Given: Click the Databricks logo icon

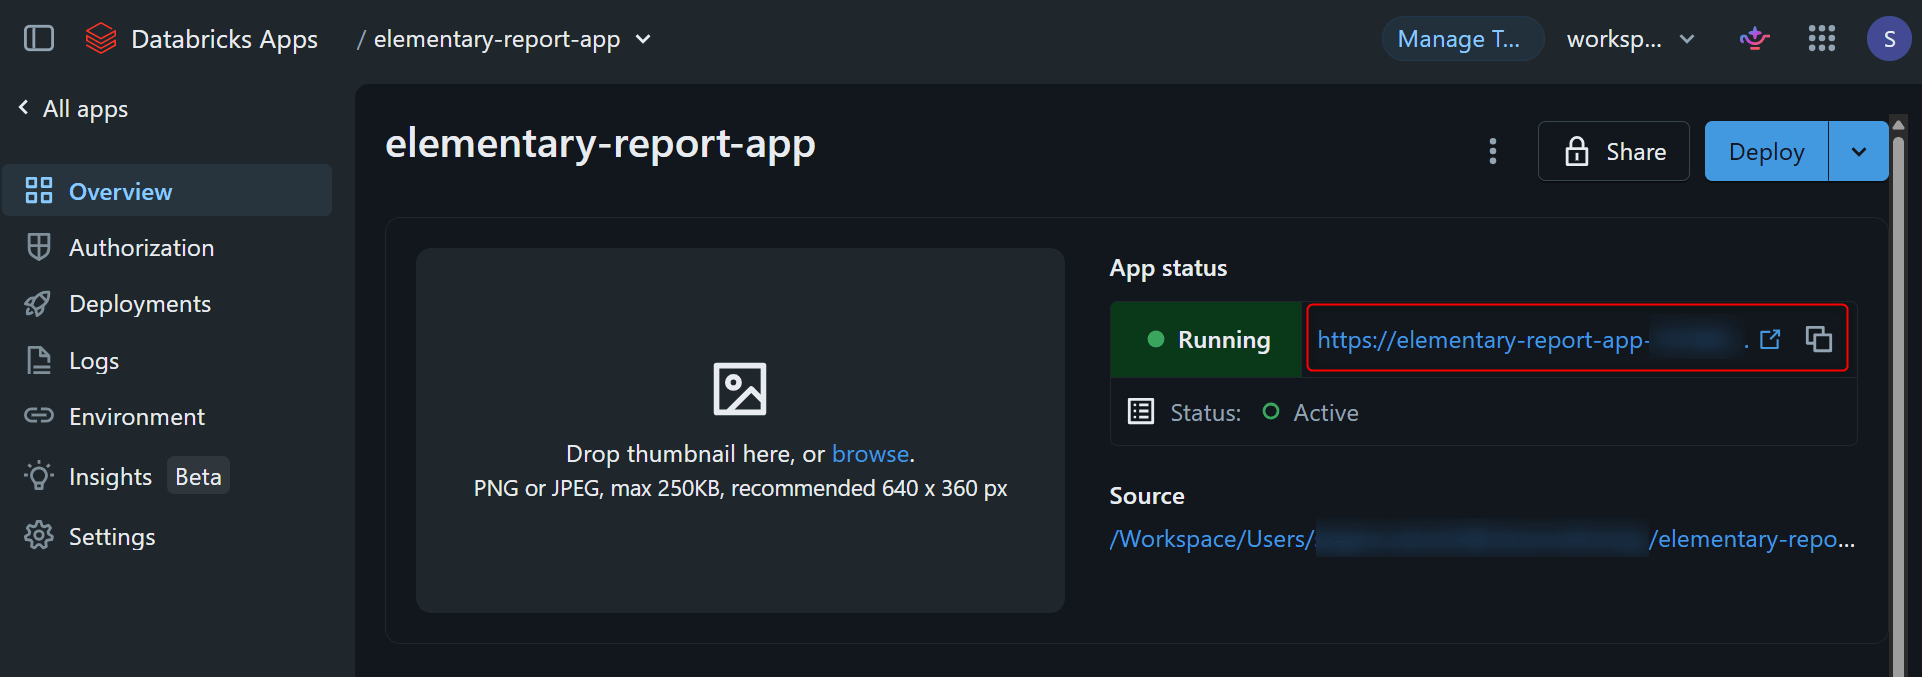Looking at the screenshot, I should pyautogui.click(x=101, y=39).
